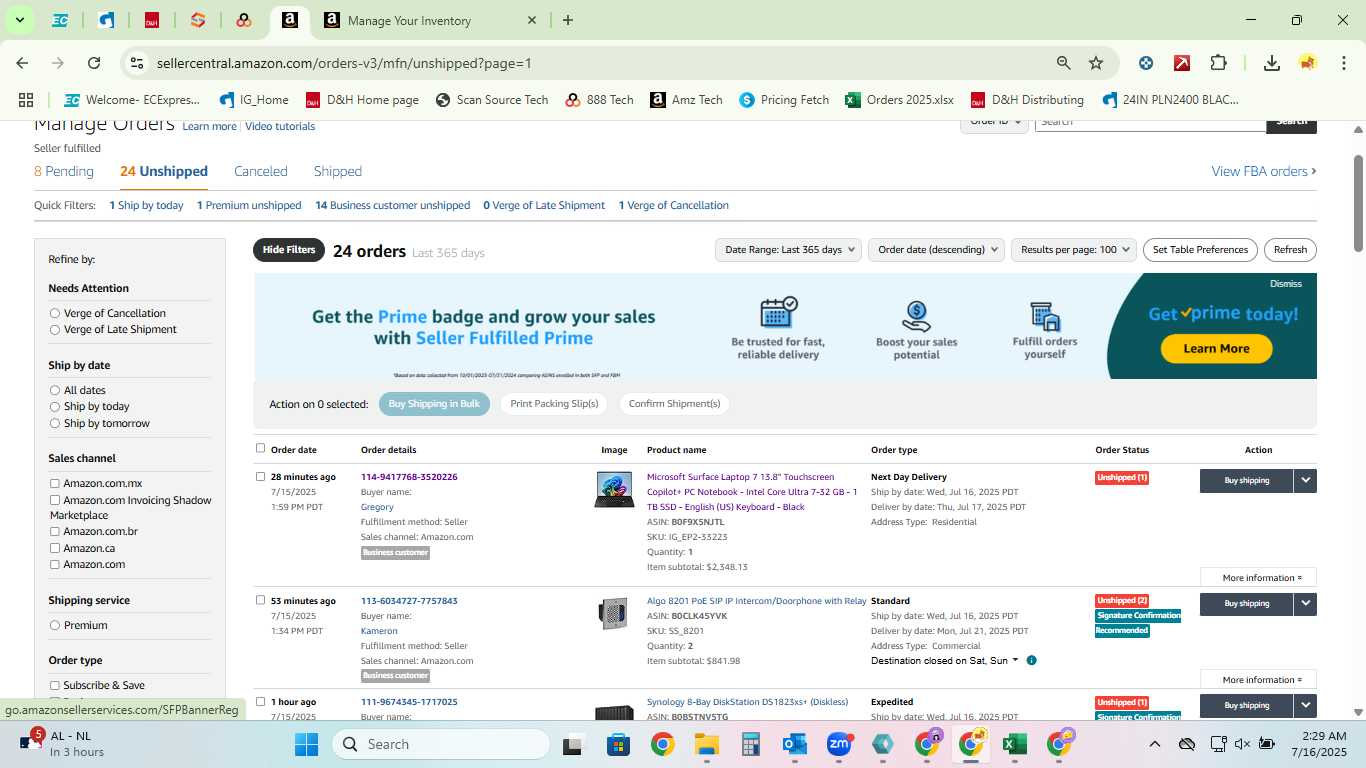Go back using the browser back arrow
The height and width of the screenshot is (768, 1366).
pos(22,63)
